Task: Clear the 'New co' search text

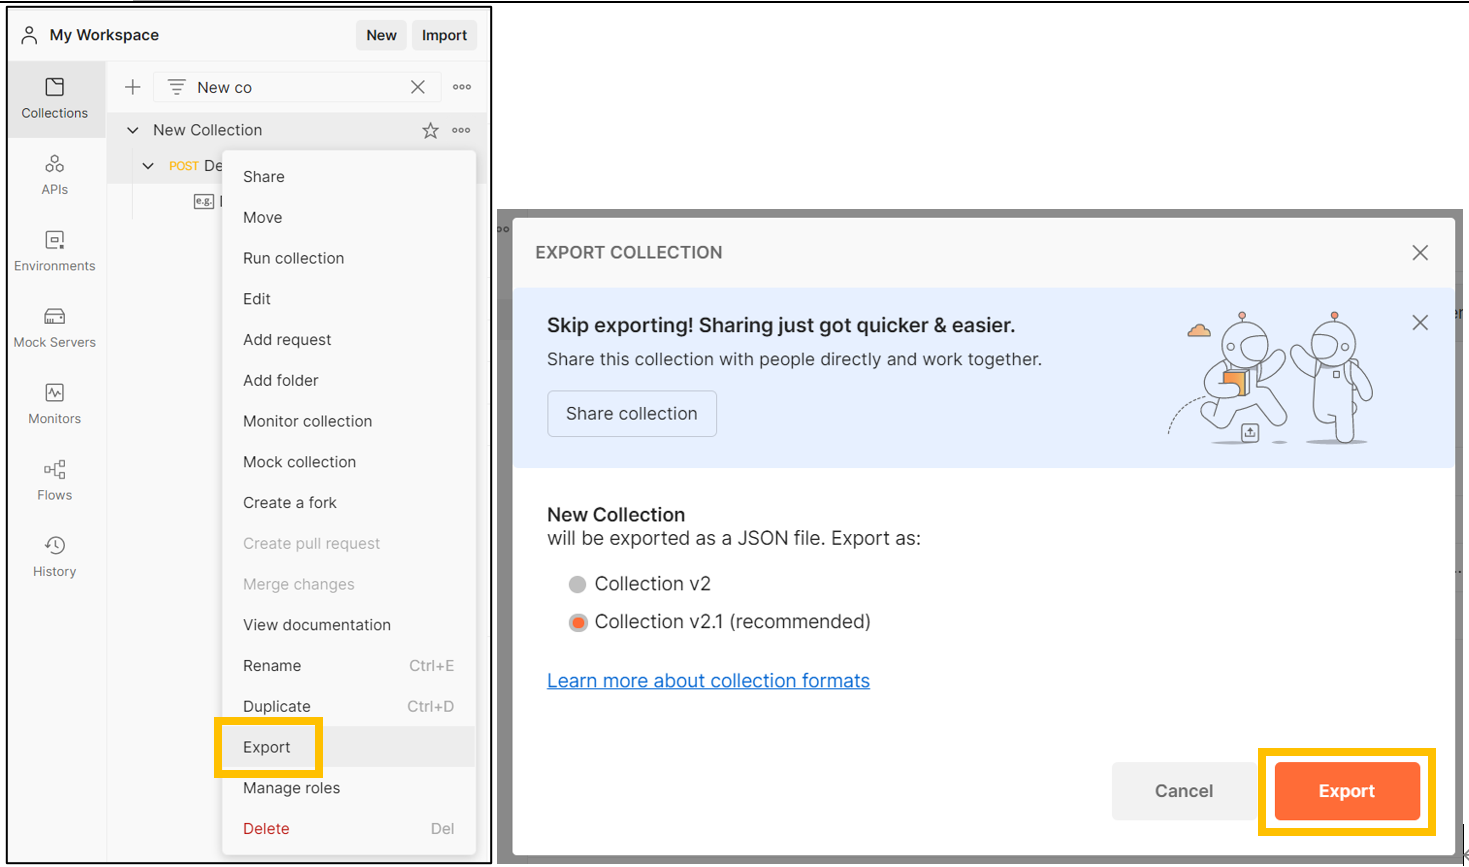Action: pos(418,87)
